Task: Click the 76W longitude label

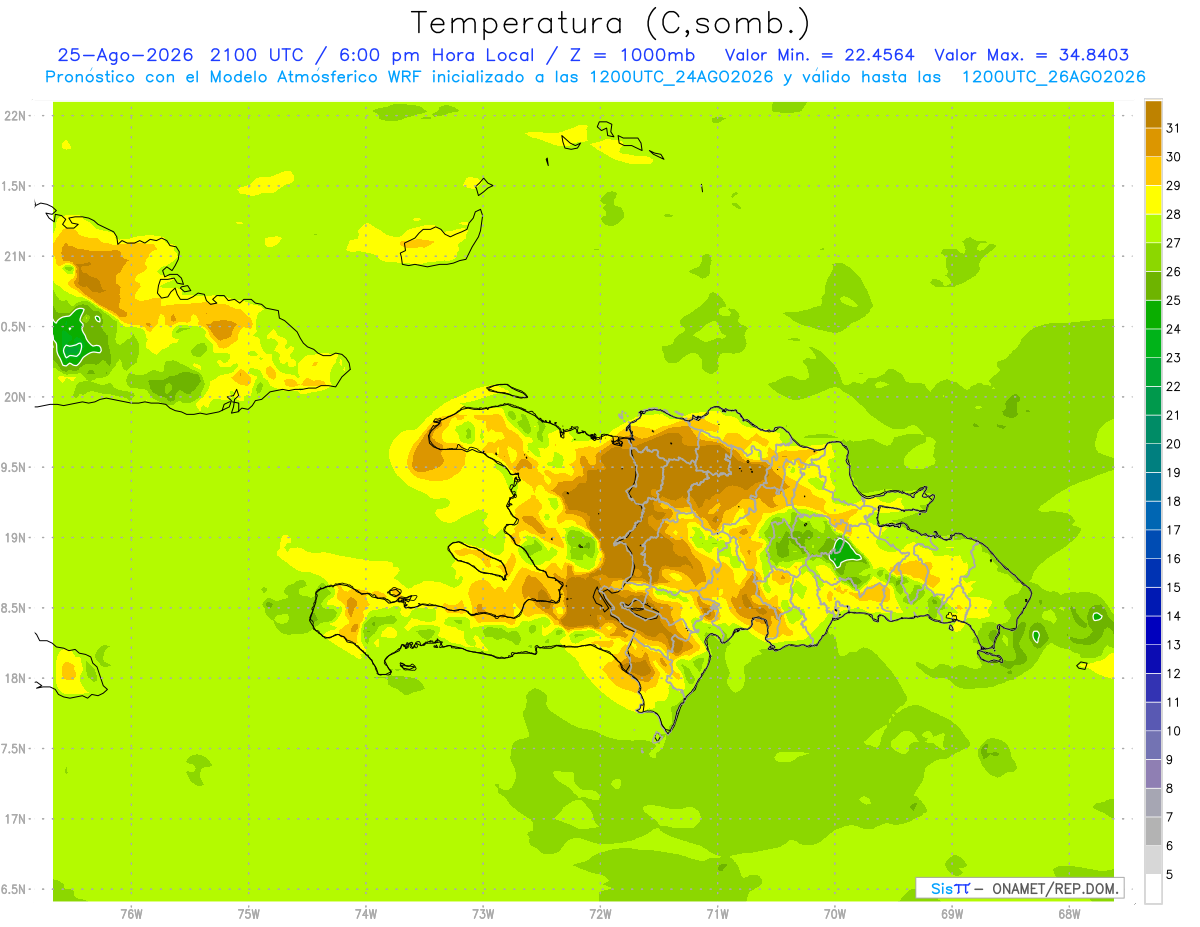Action: [x=131, y=913]
